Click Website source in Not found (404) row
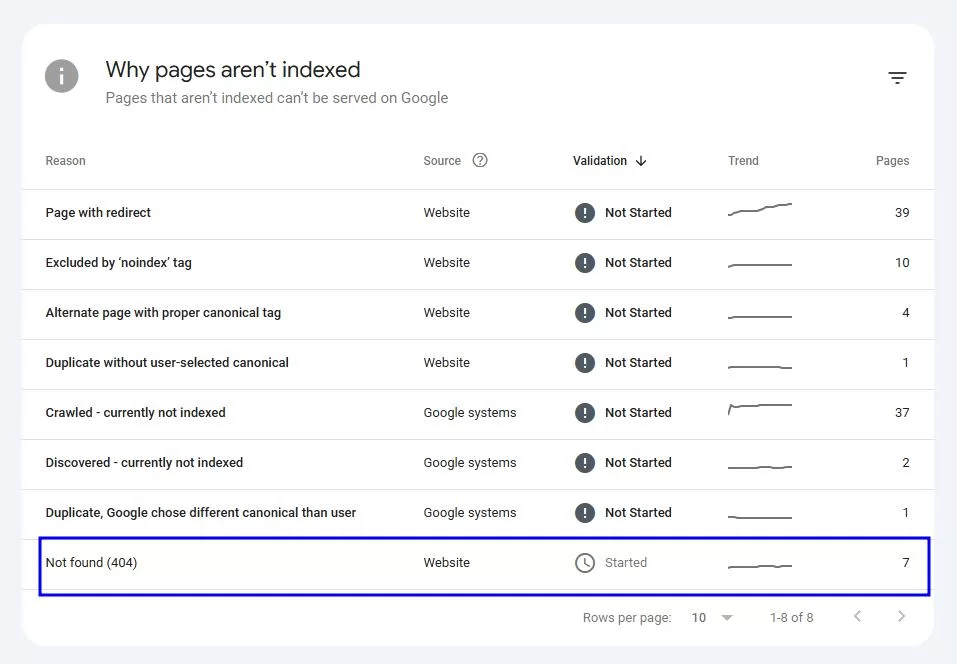 [x=446, y=563]
